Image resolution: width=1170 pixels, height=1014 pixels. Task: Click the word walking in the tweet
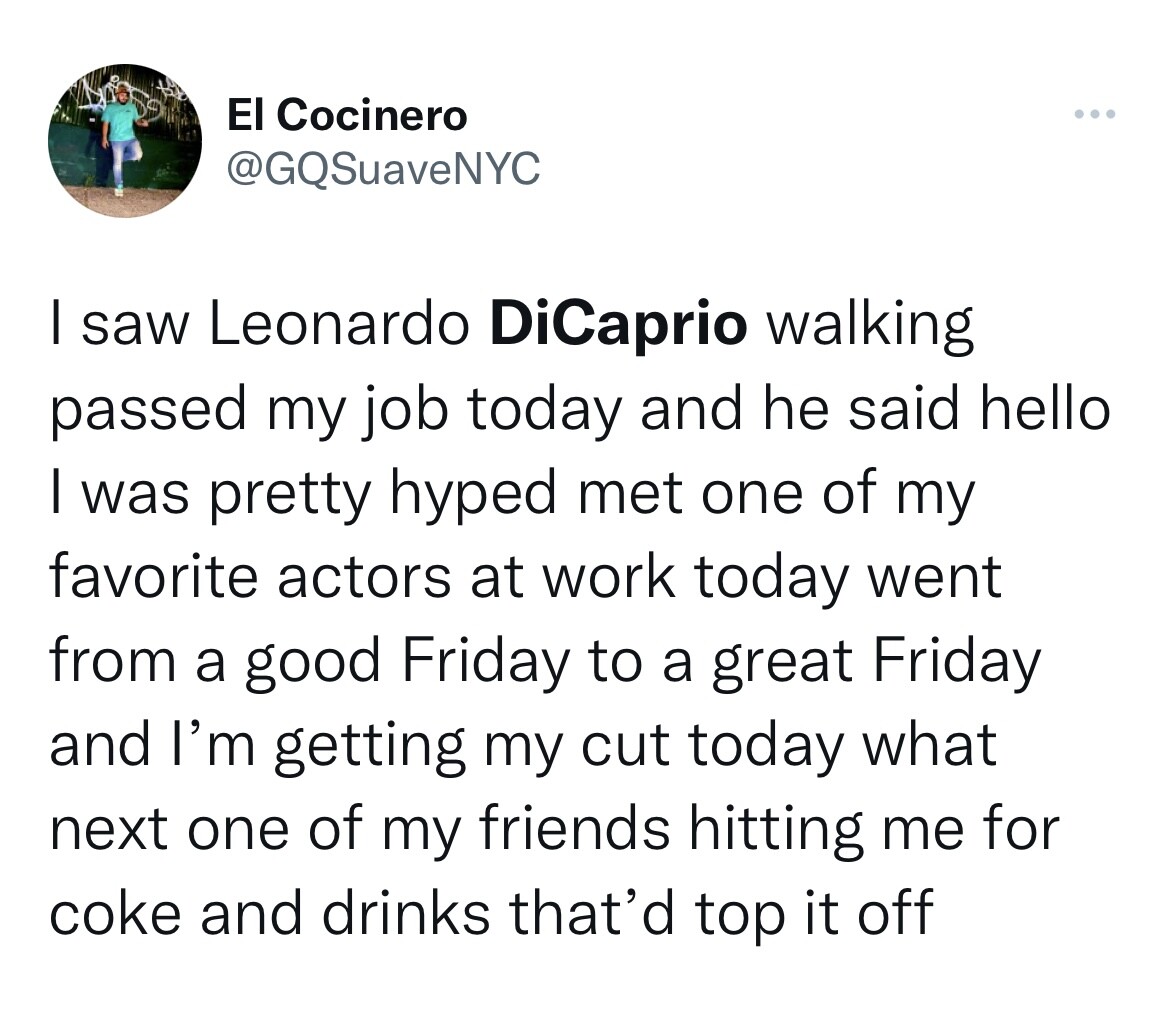[870, 326]
